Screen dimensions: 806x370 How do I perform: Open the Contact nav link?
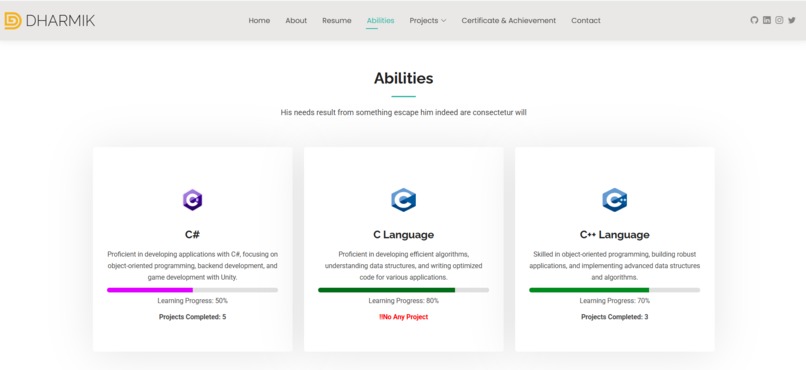click(585, 21)
